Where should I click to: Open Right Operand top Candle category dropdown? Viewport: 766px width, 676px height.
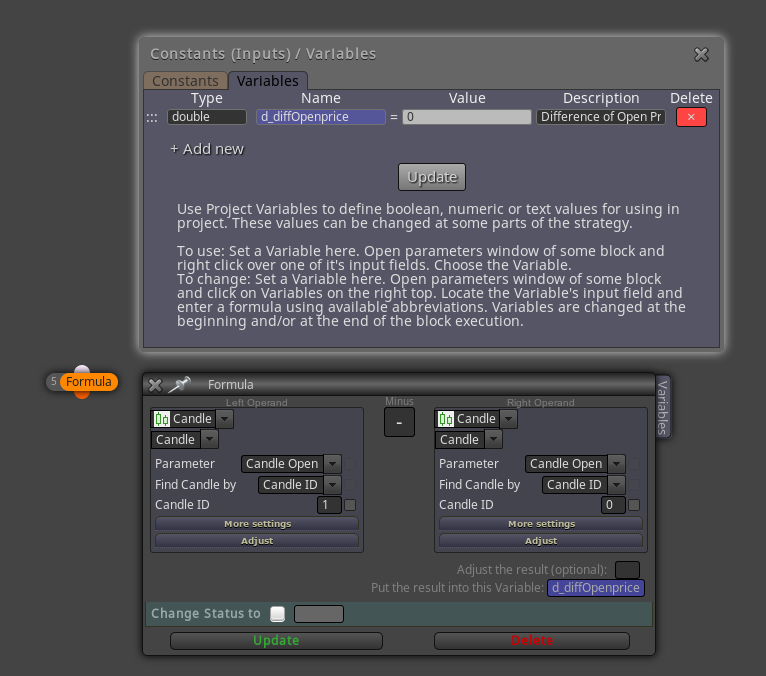(509, 419)
